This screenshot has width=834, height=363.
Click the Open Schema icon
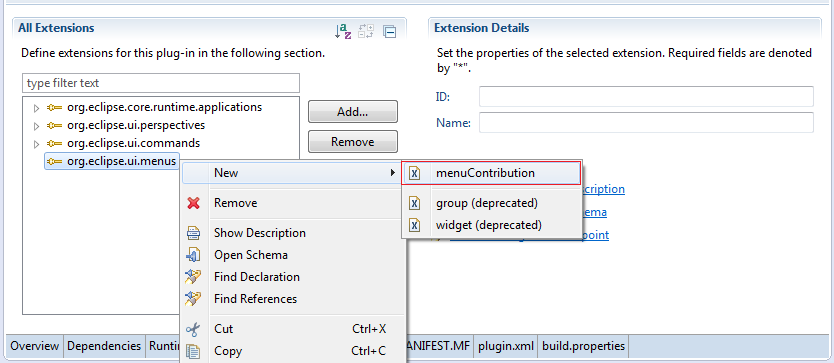click(193, 255)
